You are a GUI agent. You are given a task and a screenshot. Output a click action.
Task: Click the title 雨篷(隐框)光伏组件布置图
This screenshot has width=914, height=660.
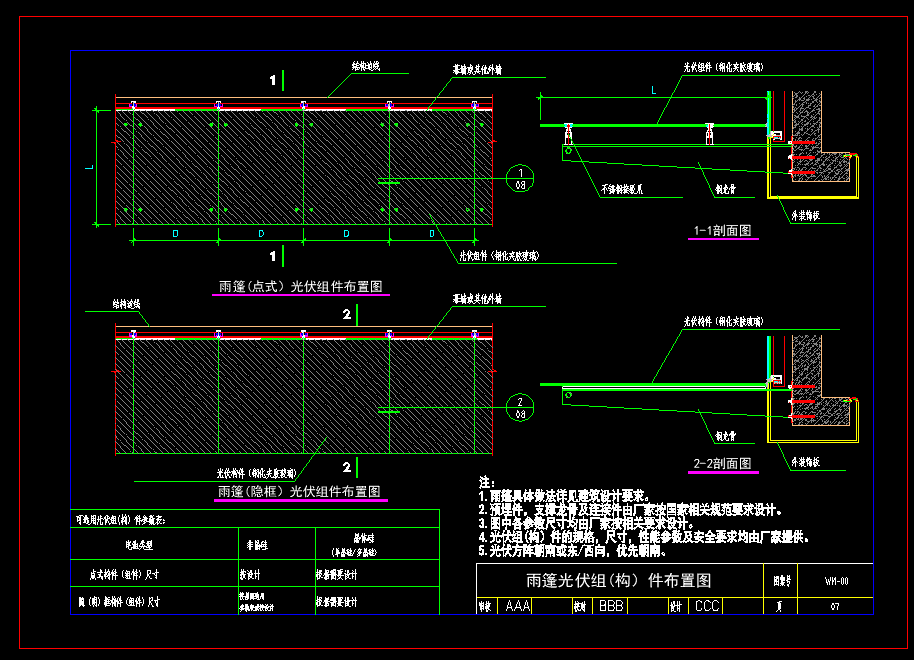point(300,492)
